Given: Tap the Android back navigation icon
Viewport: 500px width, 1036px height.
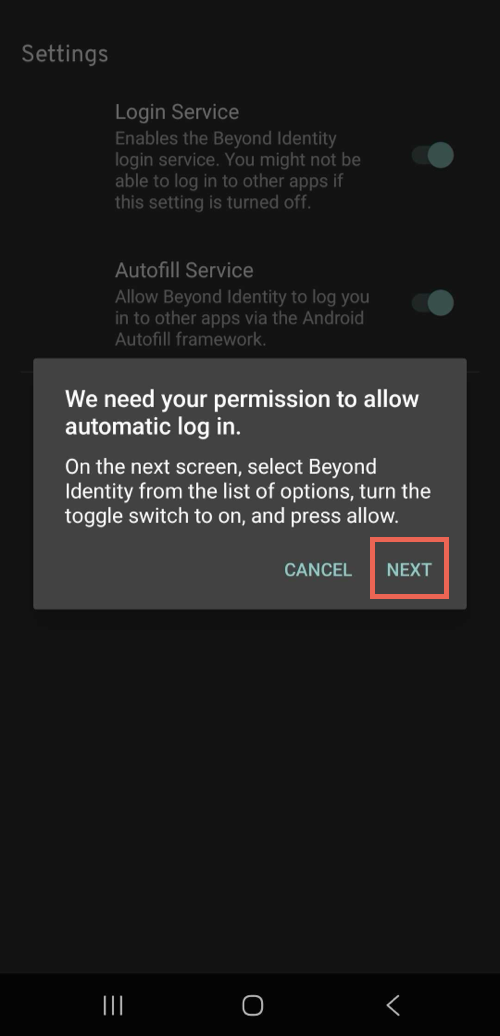Looking at the screenshot, I should 393,1005.
